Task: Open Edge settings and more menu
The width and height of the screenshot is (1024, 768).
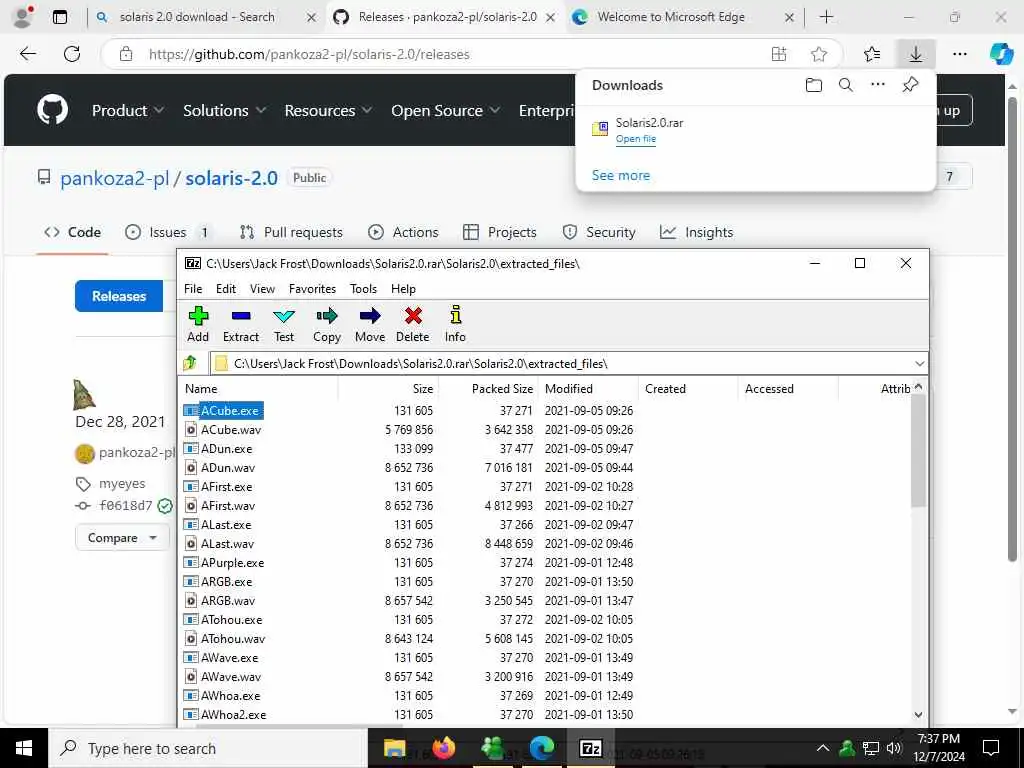Action: coord(959,54)
